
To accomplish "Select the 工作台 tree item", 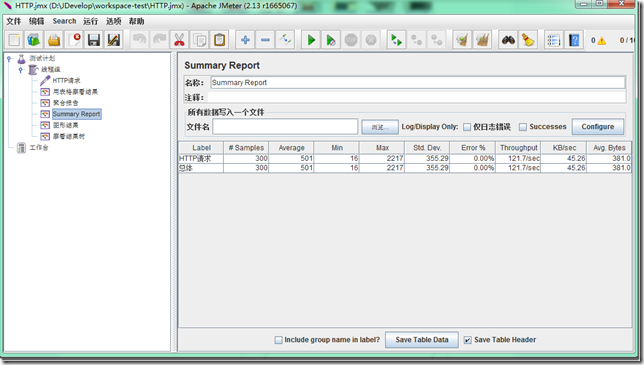I will coord(39,147).
